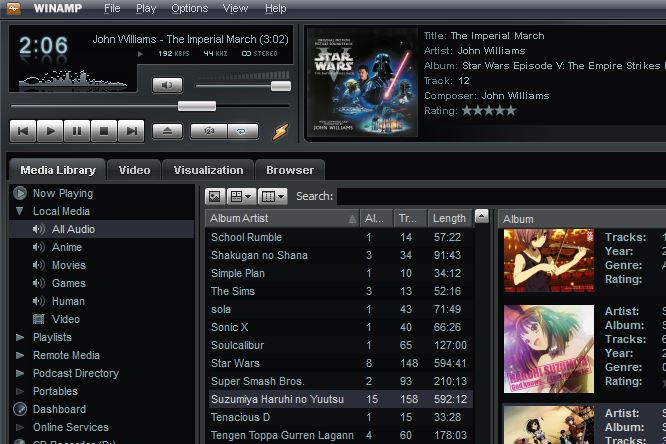Toggle shuffle mode
Viewport: 666px width, 444px height.
(x=209, y=131)
